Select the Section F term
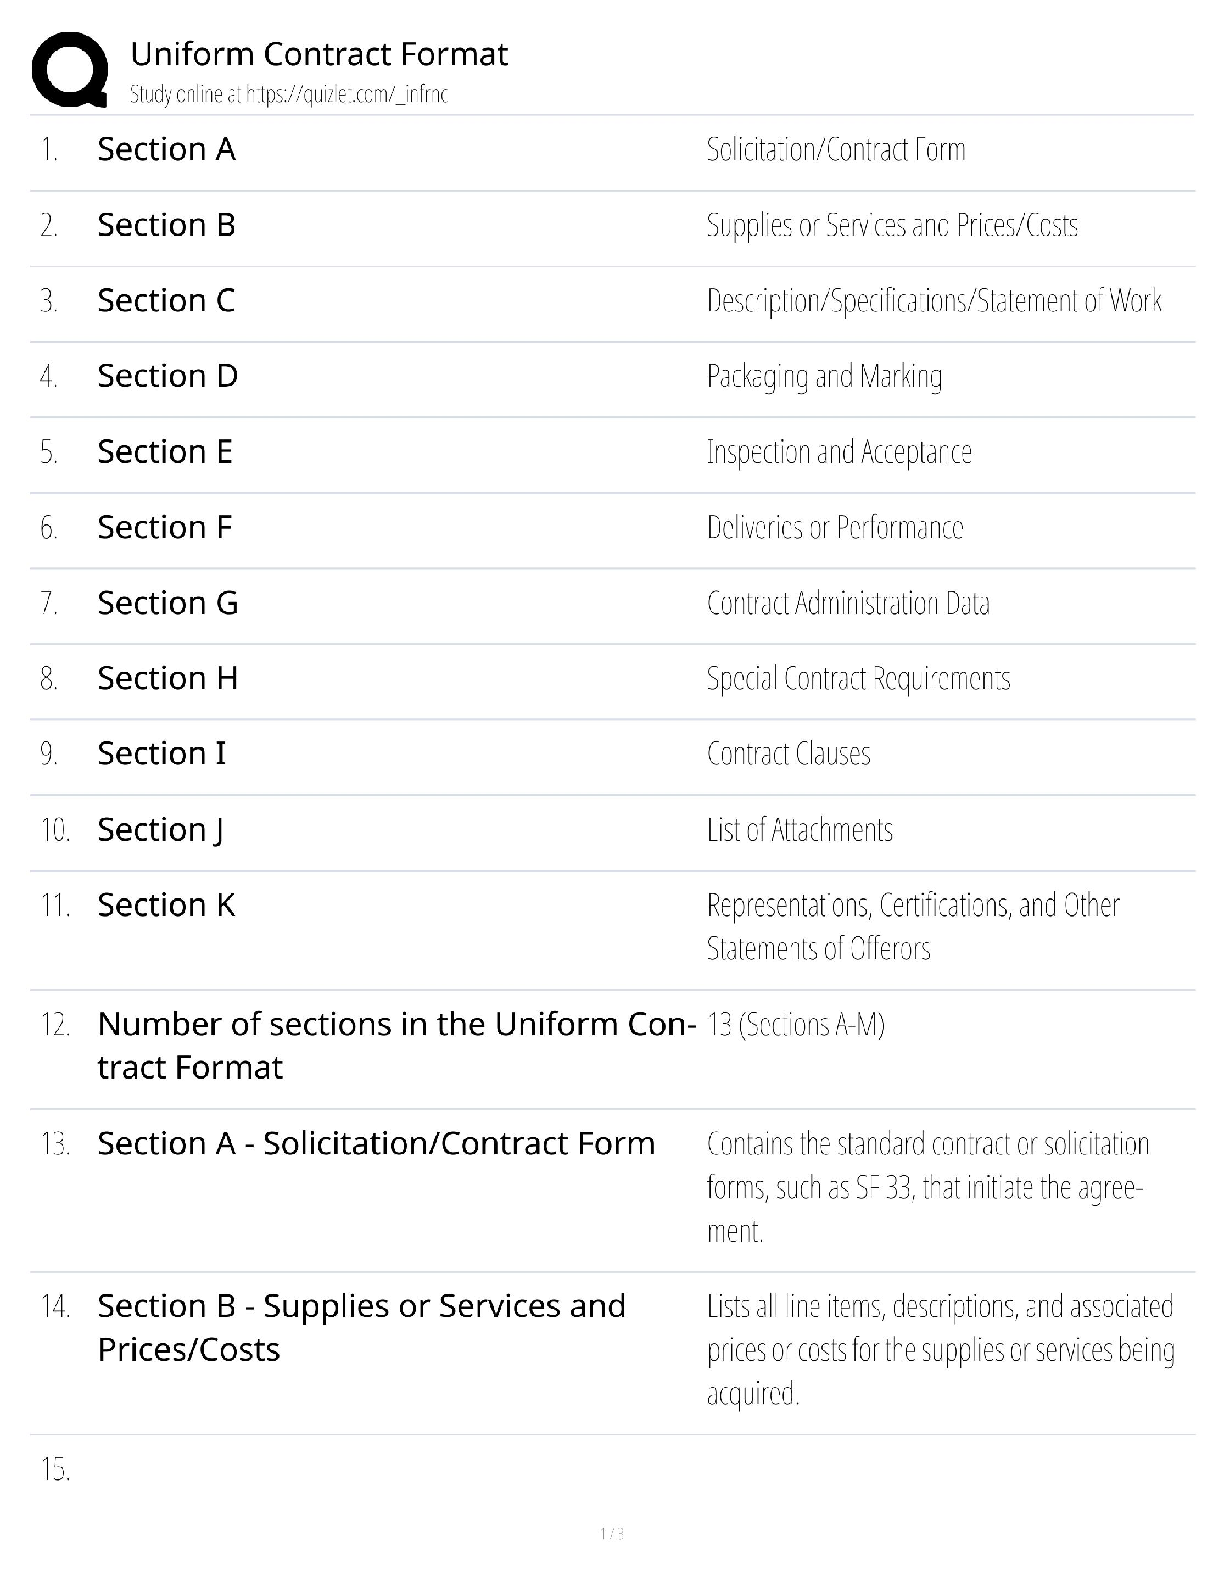This screenshot has width=1224, height=1584. (164, 528)
